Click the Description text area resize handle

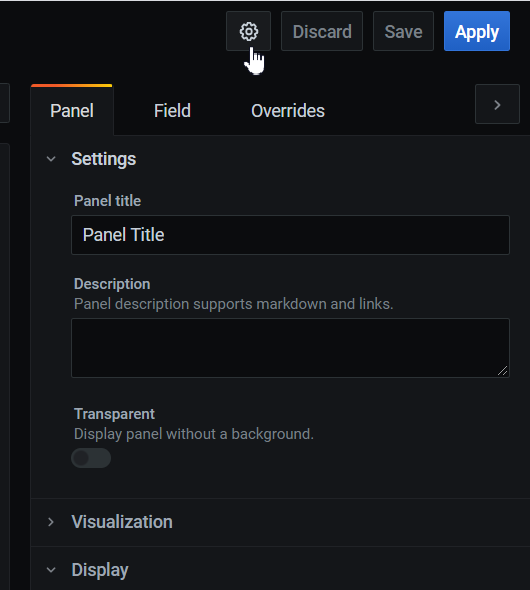(503, 371)
